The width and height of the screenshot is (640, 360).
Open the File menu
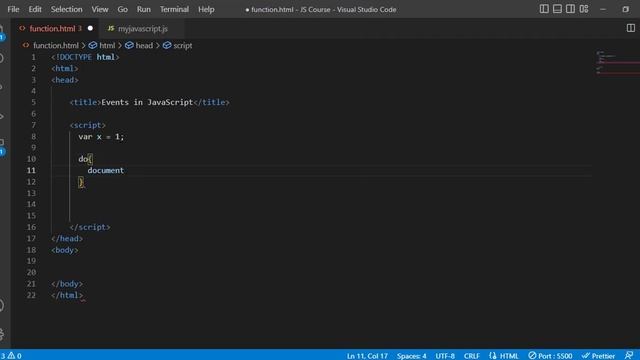click(13, 9)
